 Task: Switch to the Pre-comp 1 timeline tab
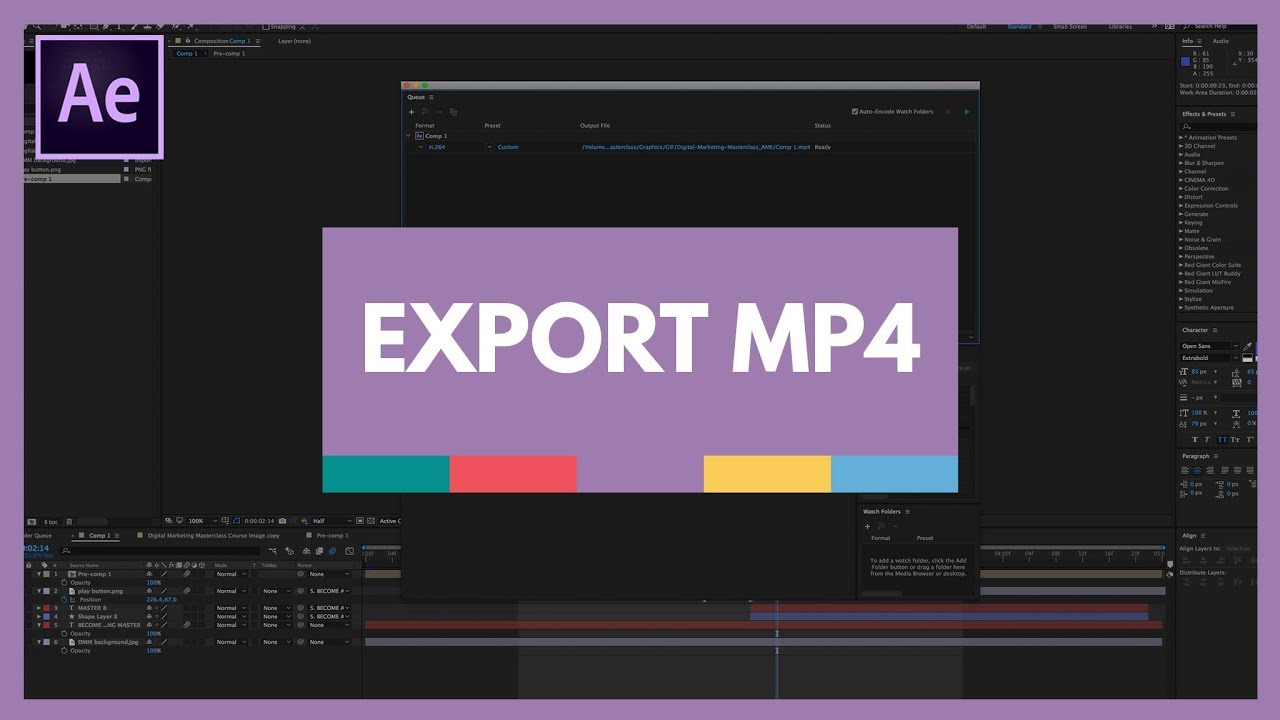coord(332,535)
